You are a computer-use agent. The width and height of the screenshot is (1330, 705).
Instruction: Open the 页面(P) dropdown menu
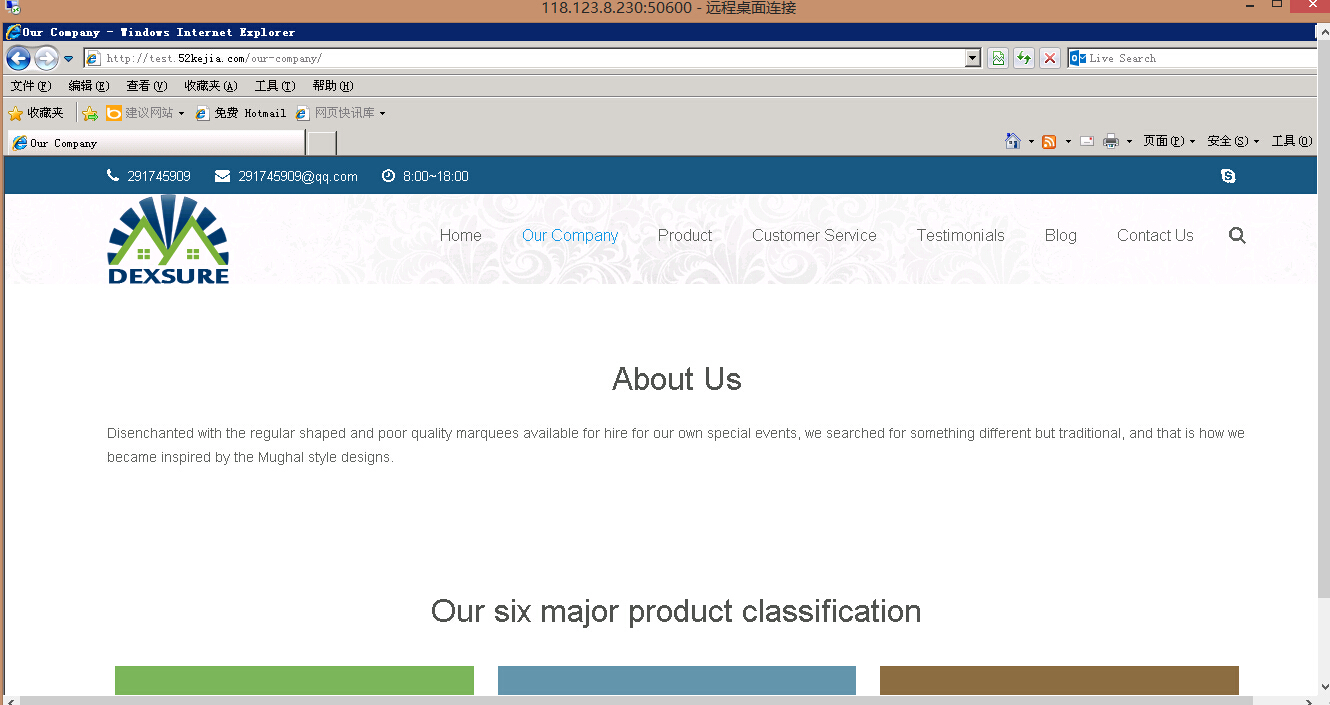coord(1168,141)
